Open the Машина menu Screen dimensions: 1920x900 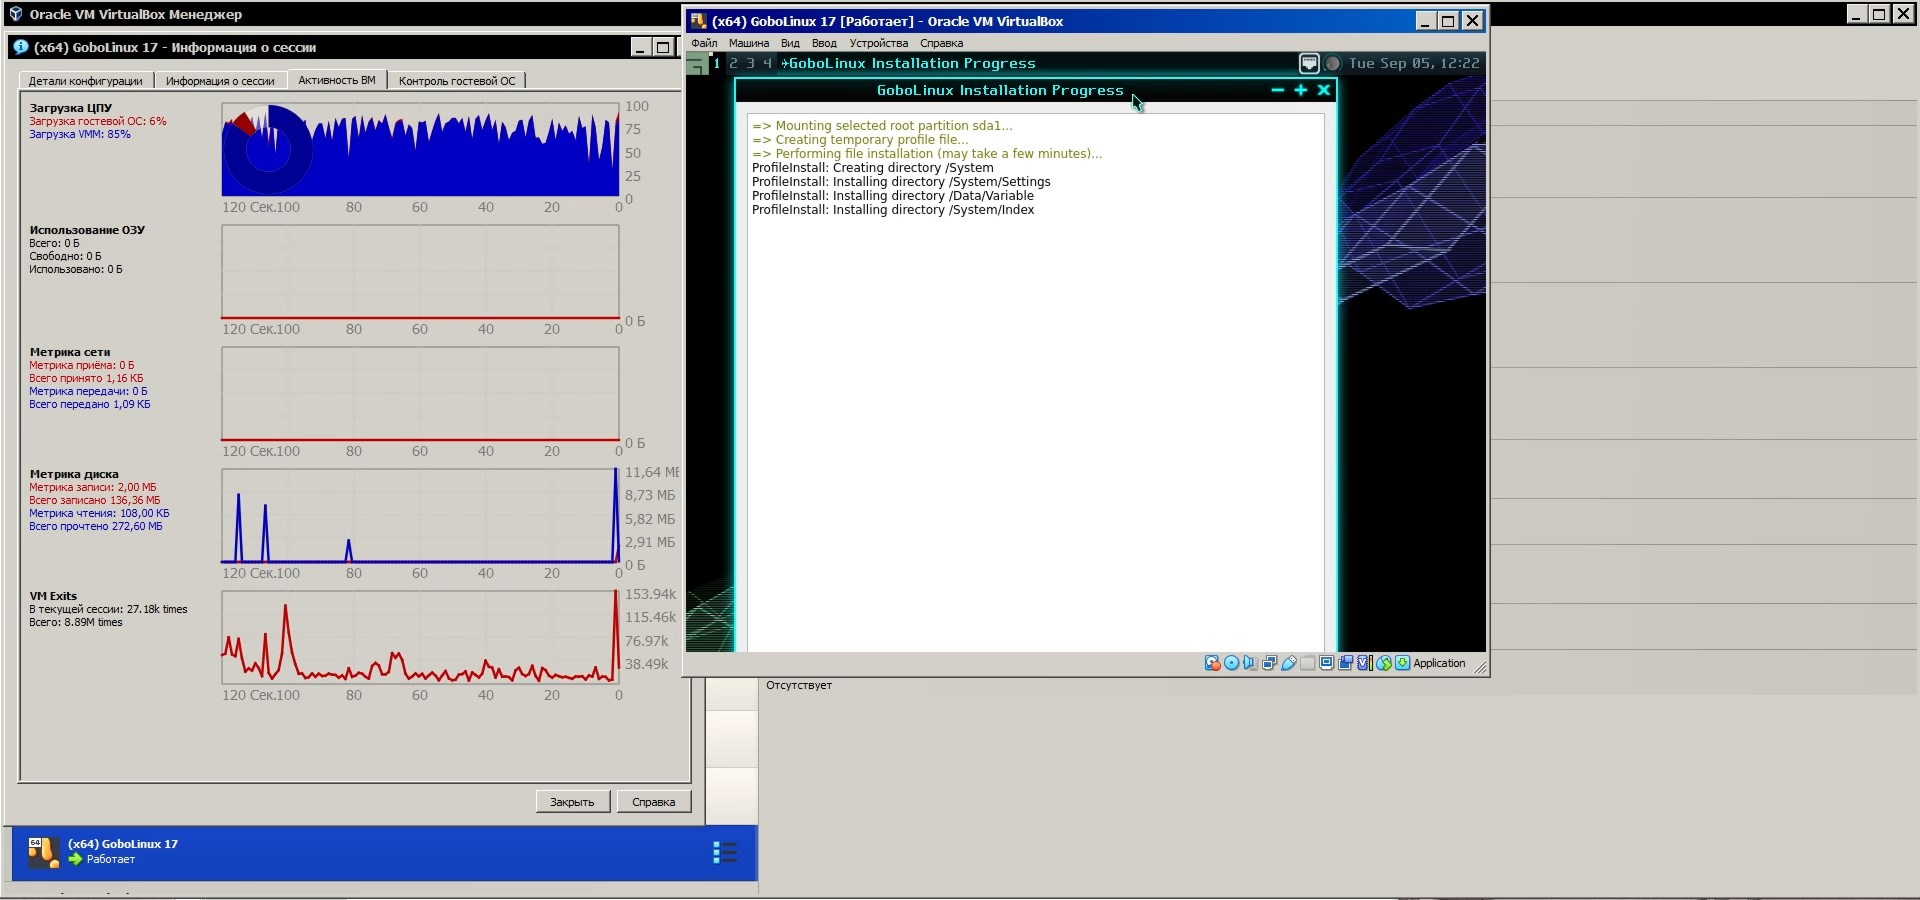pyautogui.click(x=748, y=43)
